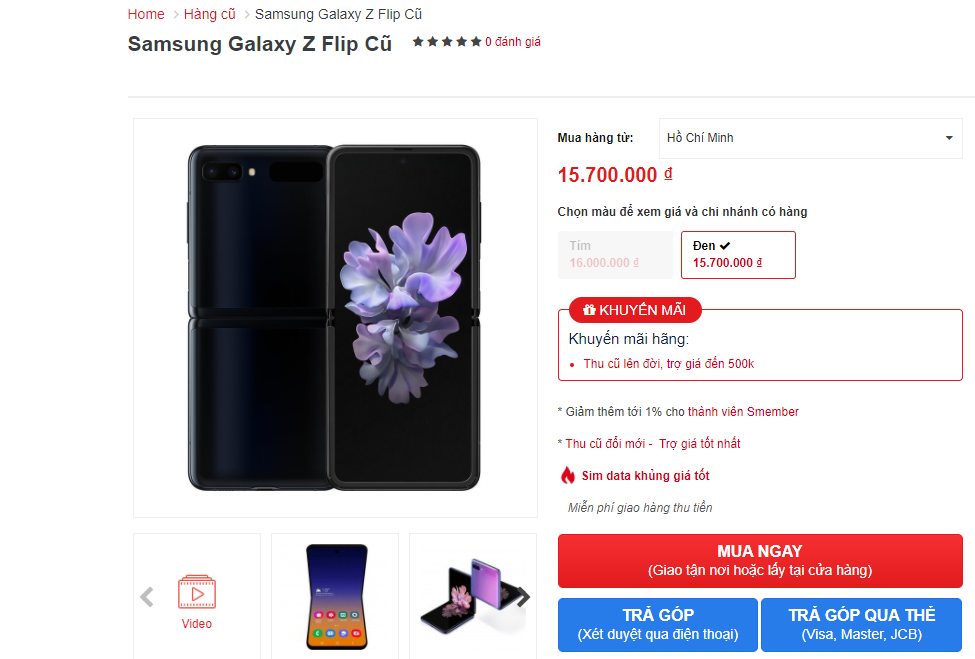Click the star rating icons
The height and width of the screenshot is (659, 975).
pyautogui.click(x=447, y=42)
